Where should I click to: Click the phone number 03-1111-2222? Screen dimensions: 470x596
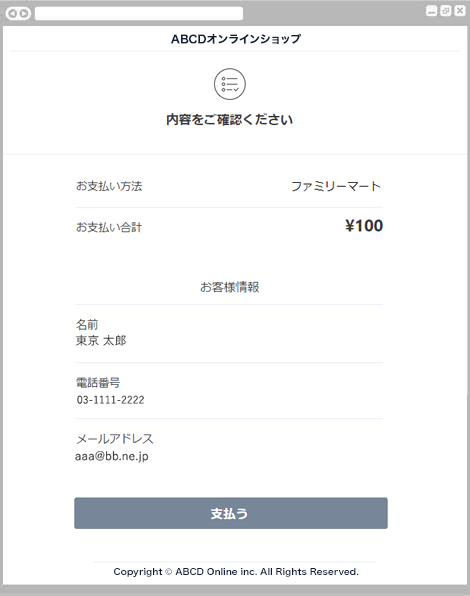click(x=111, y=400)
